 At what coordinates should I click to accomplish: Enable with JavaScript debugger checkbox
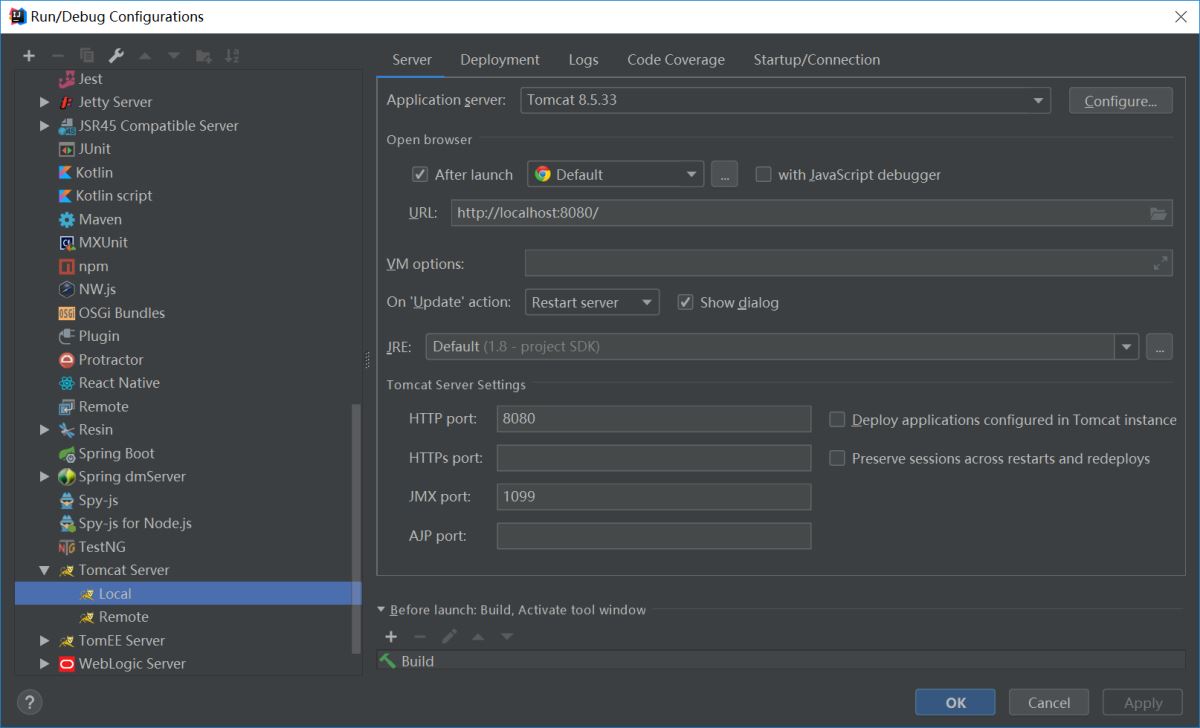click(763, 174)
